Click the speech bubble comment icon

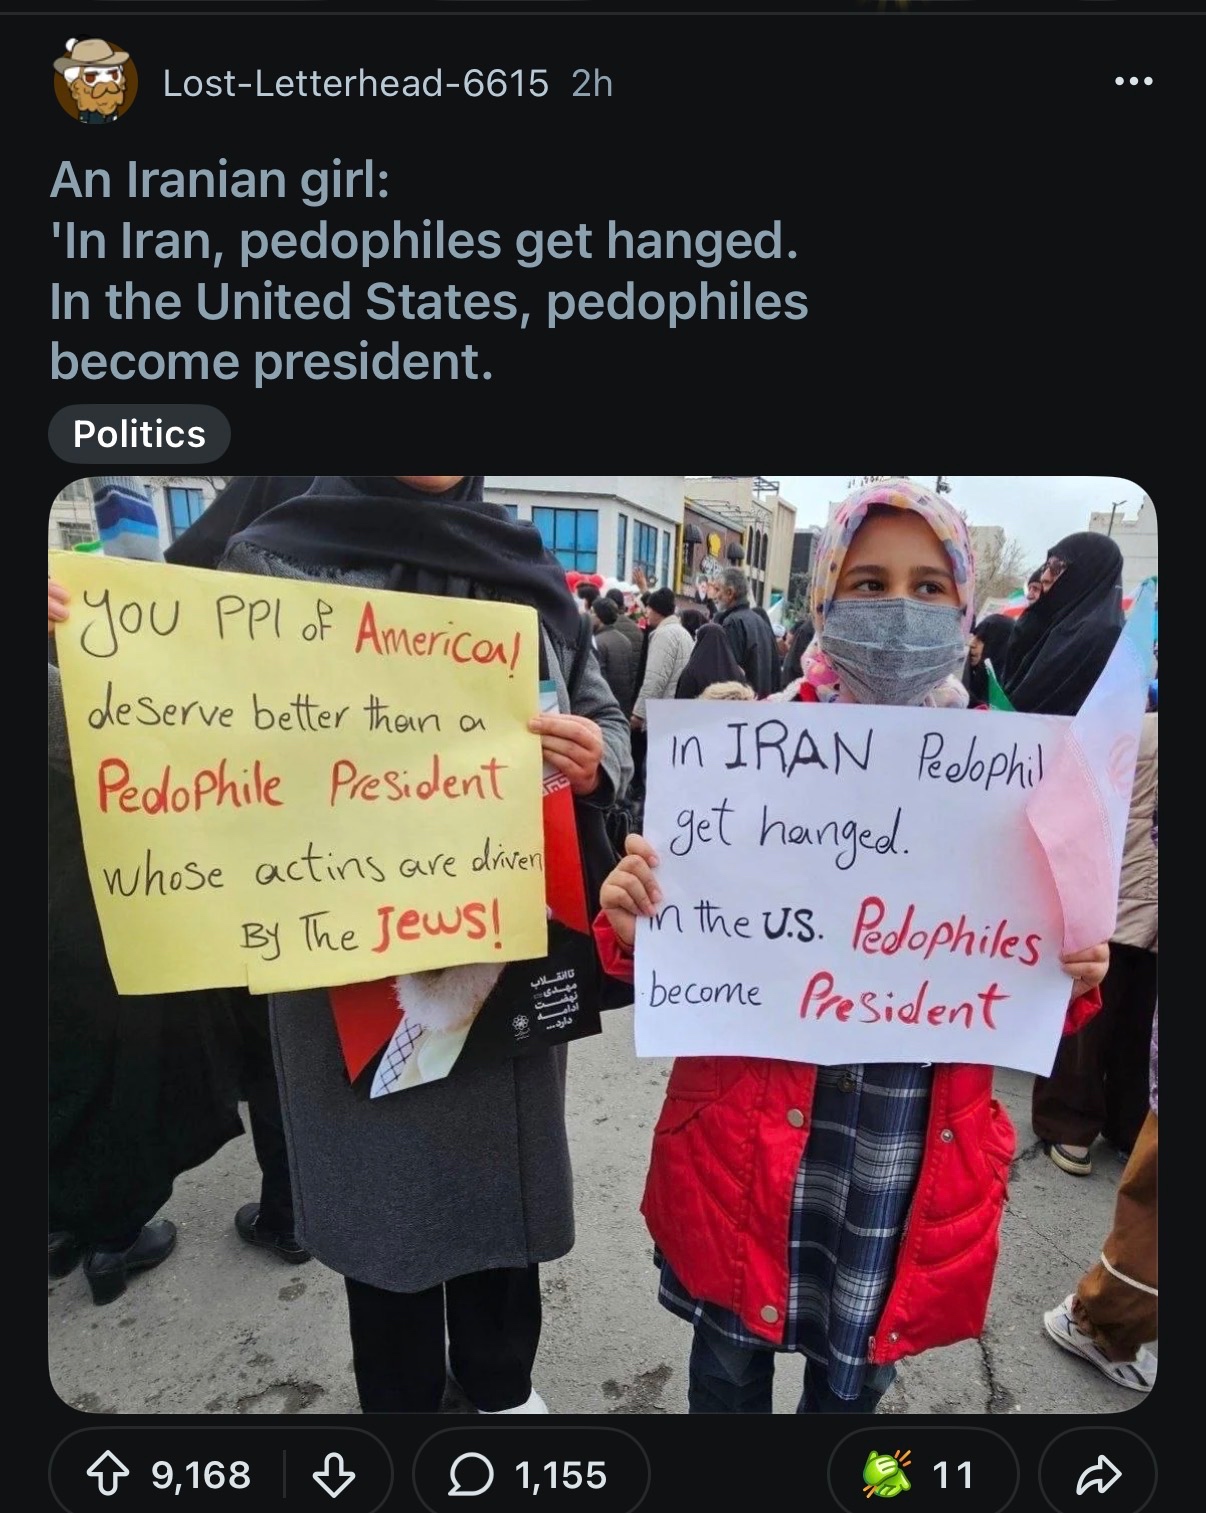click(x=470, y=1474)
